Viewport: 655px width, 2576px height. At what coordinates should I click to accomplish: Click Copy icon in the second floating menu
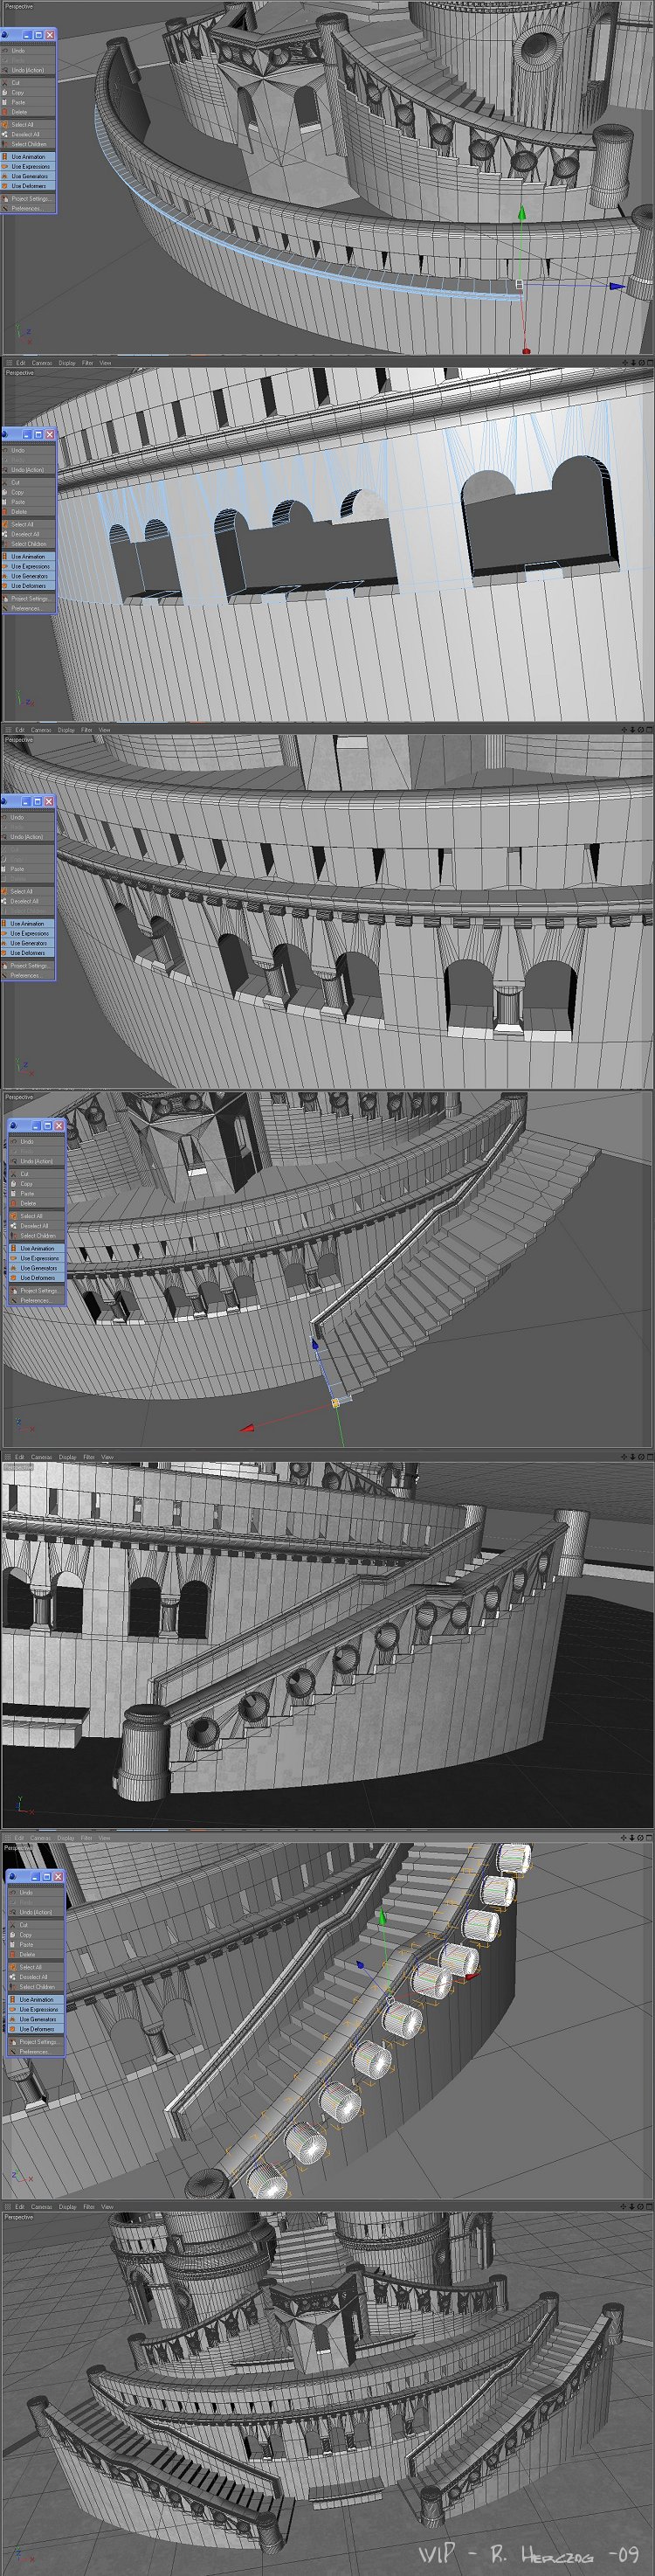(x=5, y=492)
